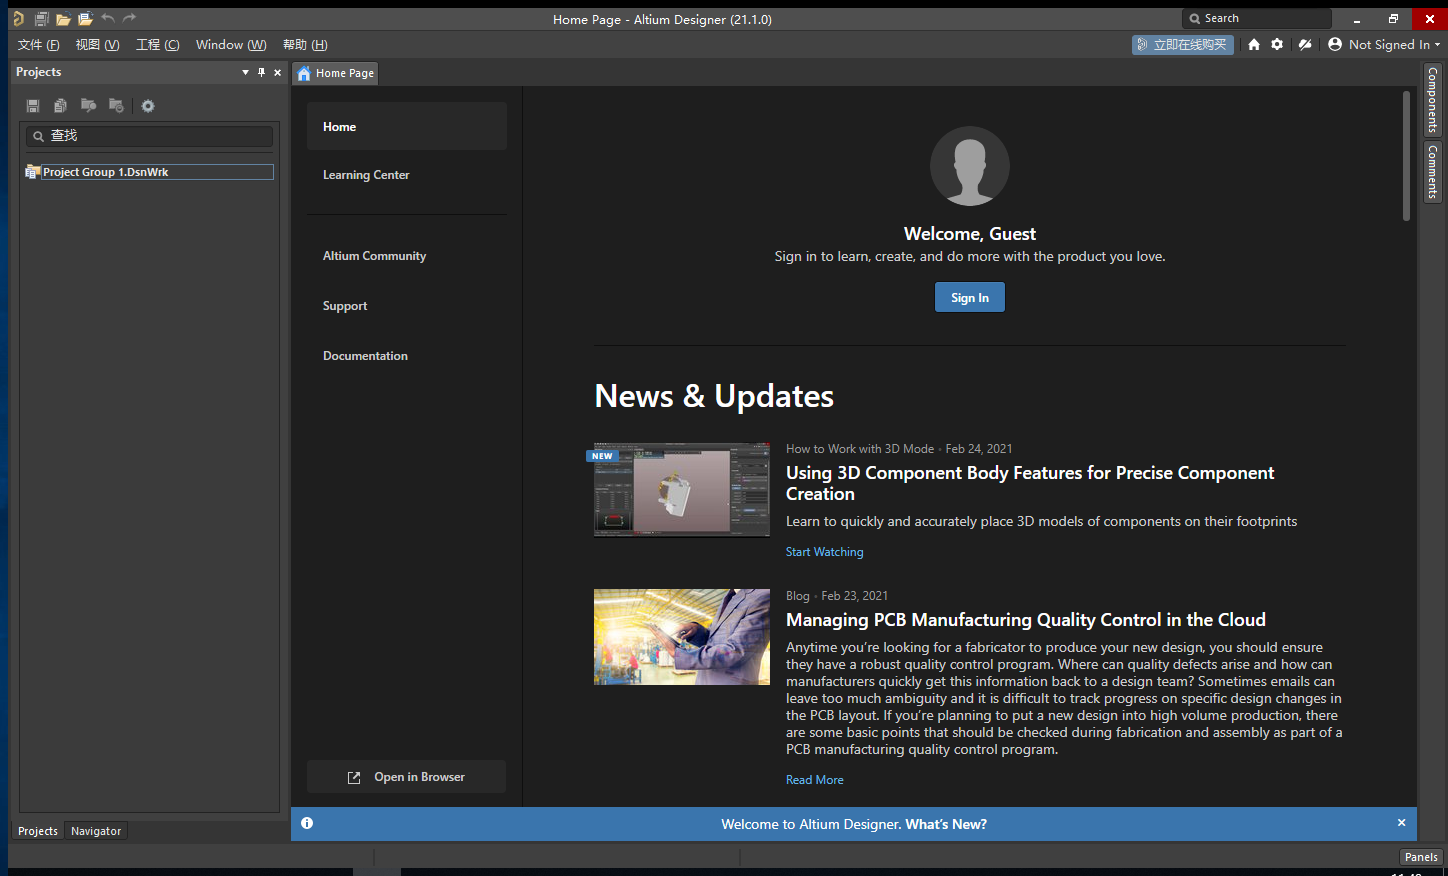Click the user account avatar icon

point(1335,44)
